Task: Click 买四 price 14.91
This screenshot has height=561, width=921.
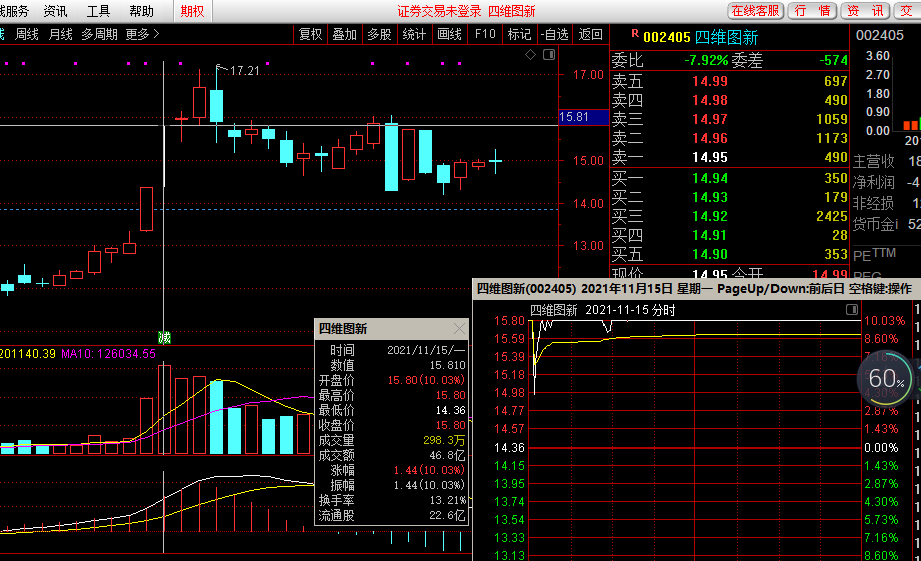Action: tap(710, 236)
